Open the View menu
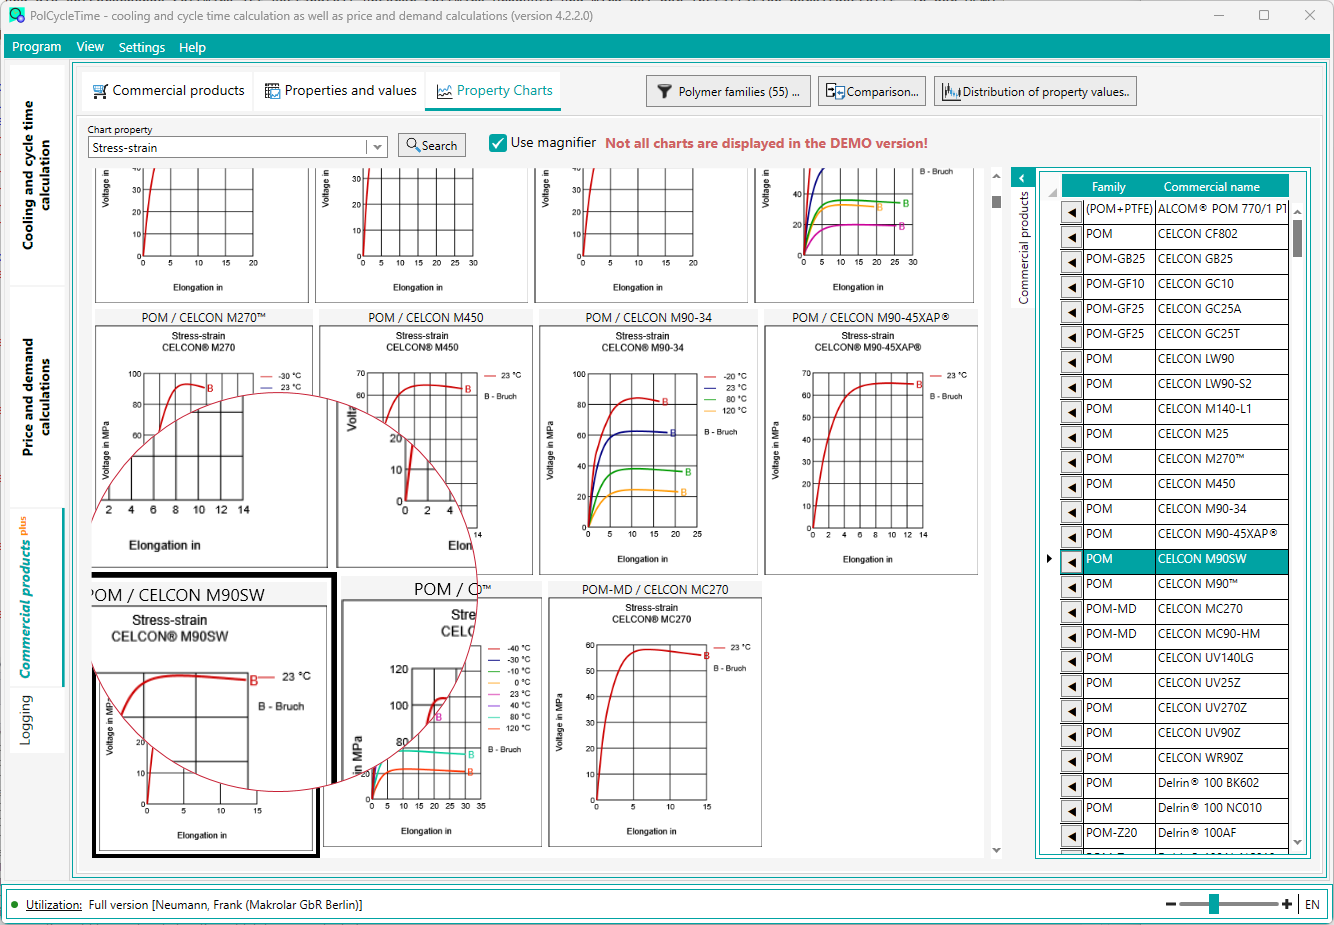The width and height of the screenshot is (1334, 925). click(90, 47)
